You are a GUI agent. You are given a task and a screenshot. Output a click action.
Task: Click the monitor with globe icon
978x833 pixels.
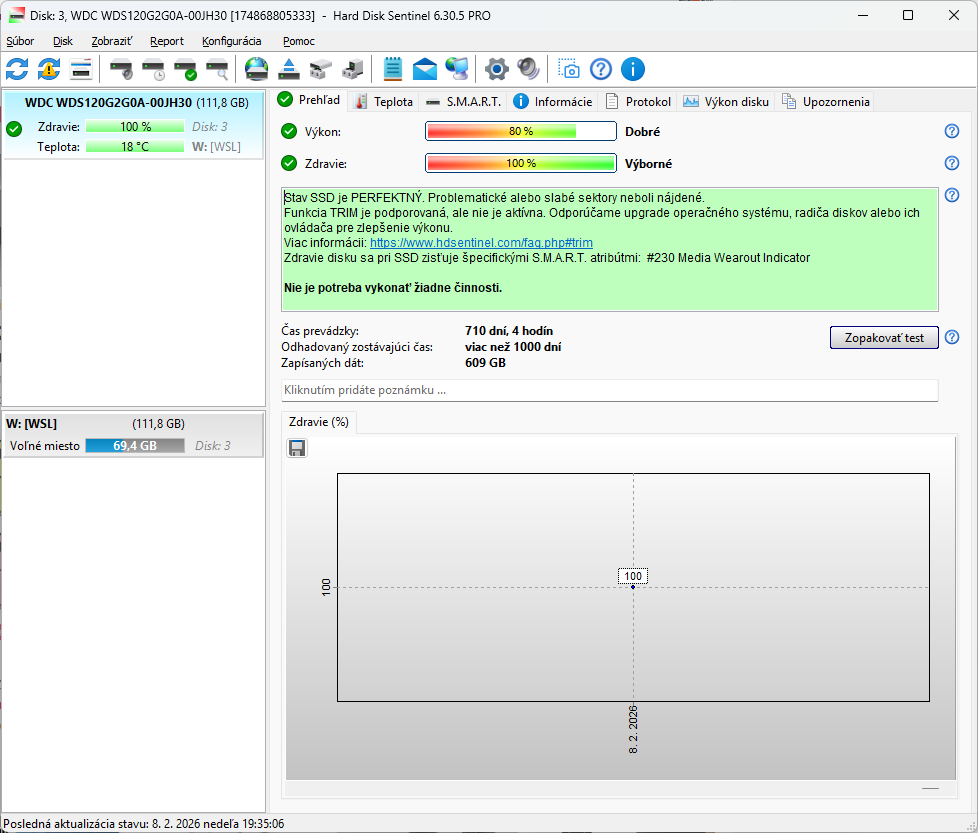pyautogui.click(x=457, y=69)
